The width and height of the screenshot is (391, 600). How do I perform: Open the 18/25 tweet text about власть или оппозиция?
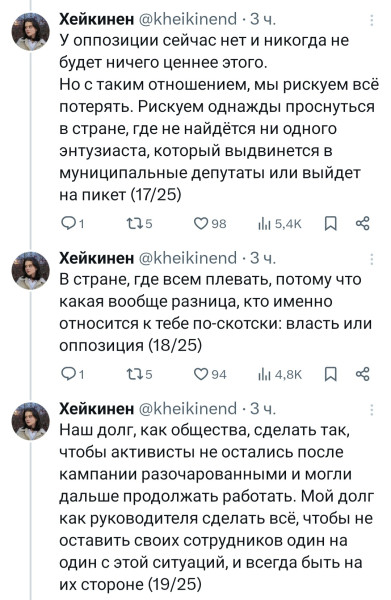coord(215,312)
